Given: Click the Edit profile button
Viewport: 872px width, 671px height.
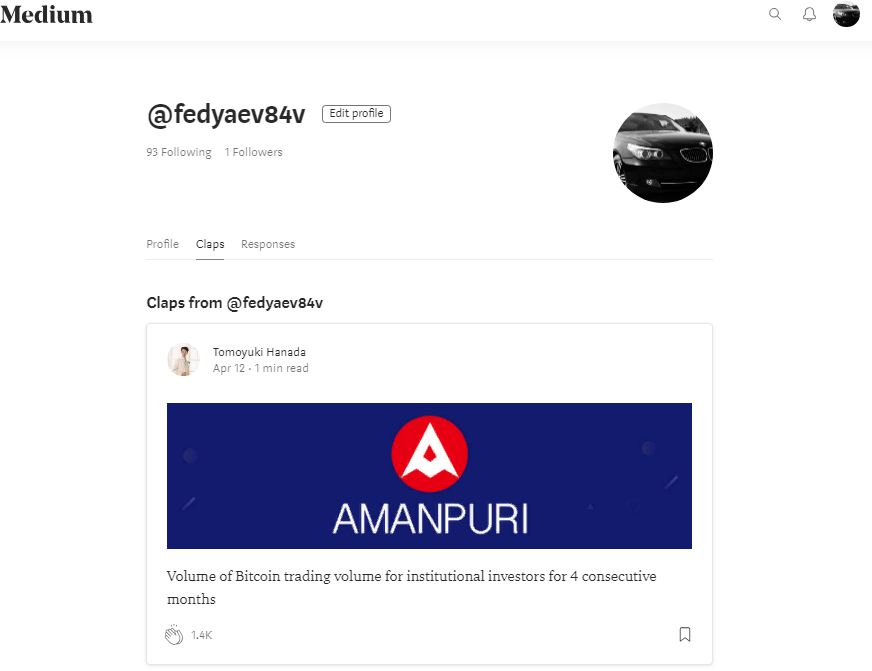Looking at the screenshot, I should point(356,113).
